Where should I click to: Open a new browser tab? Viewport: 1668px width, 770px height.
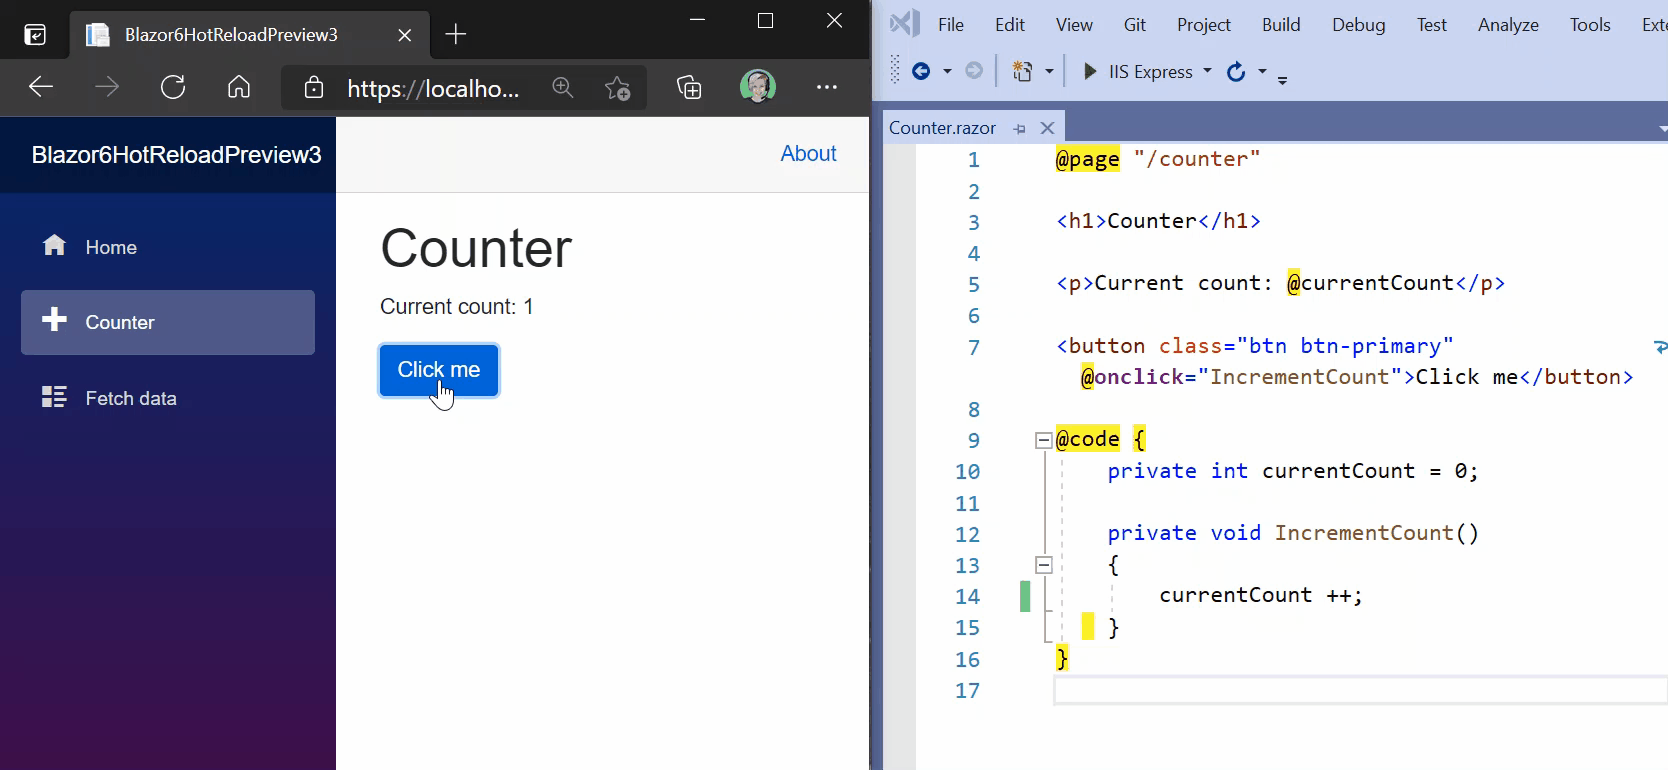tap(455, 35)
